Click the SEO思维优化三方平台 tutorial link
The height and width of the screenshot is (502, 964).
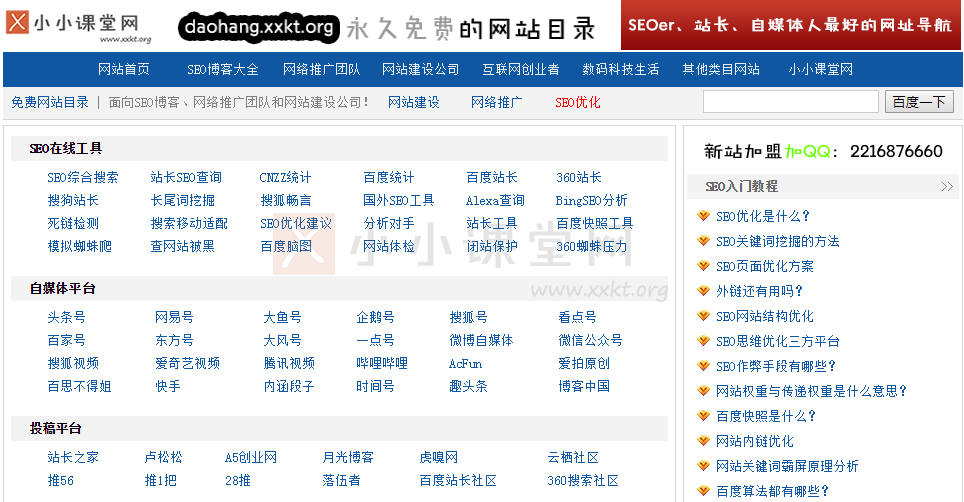point(778,342)
